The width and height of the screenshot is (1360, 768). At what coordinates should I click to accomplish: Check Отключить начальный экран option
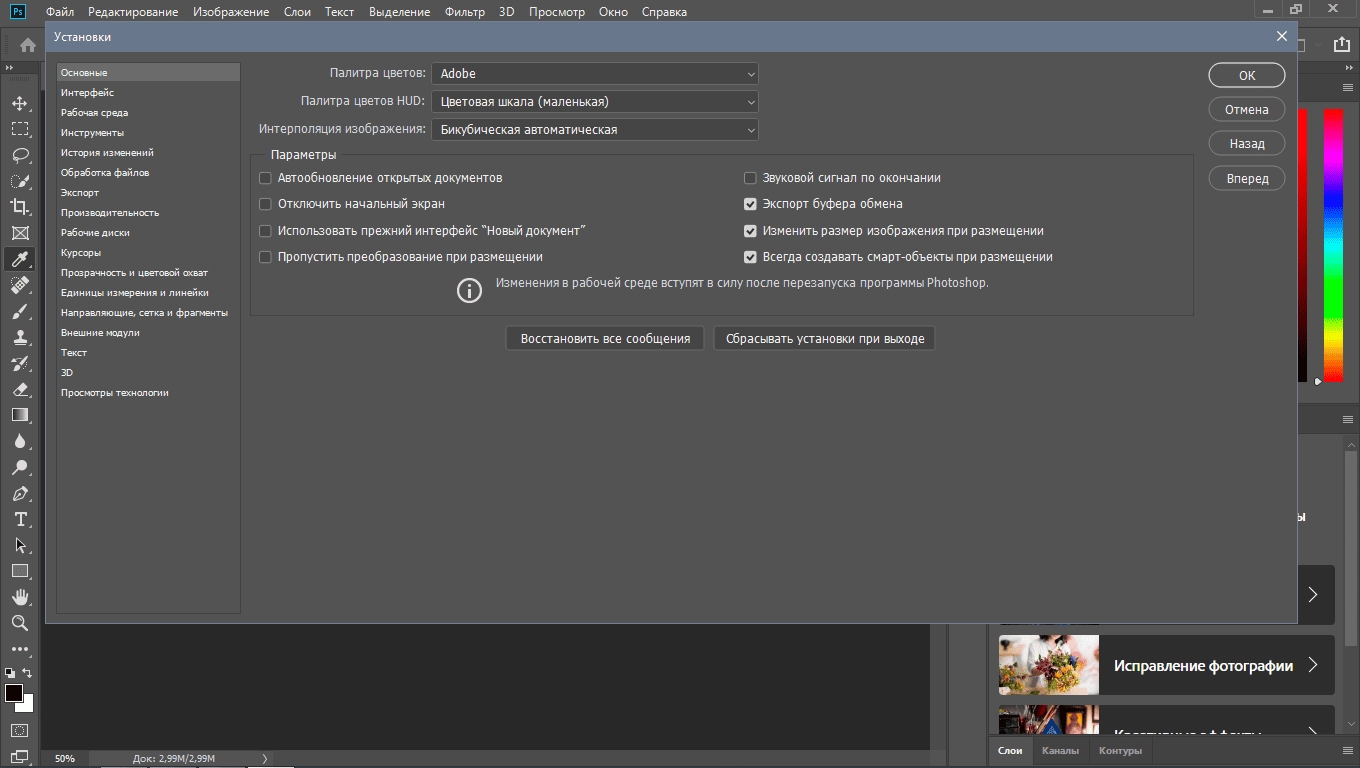click(x=265, y=204)
